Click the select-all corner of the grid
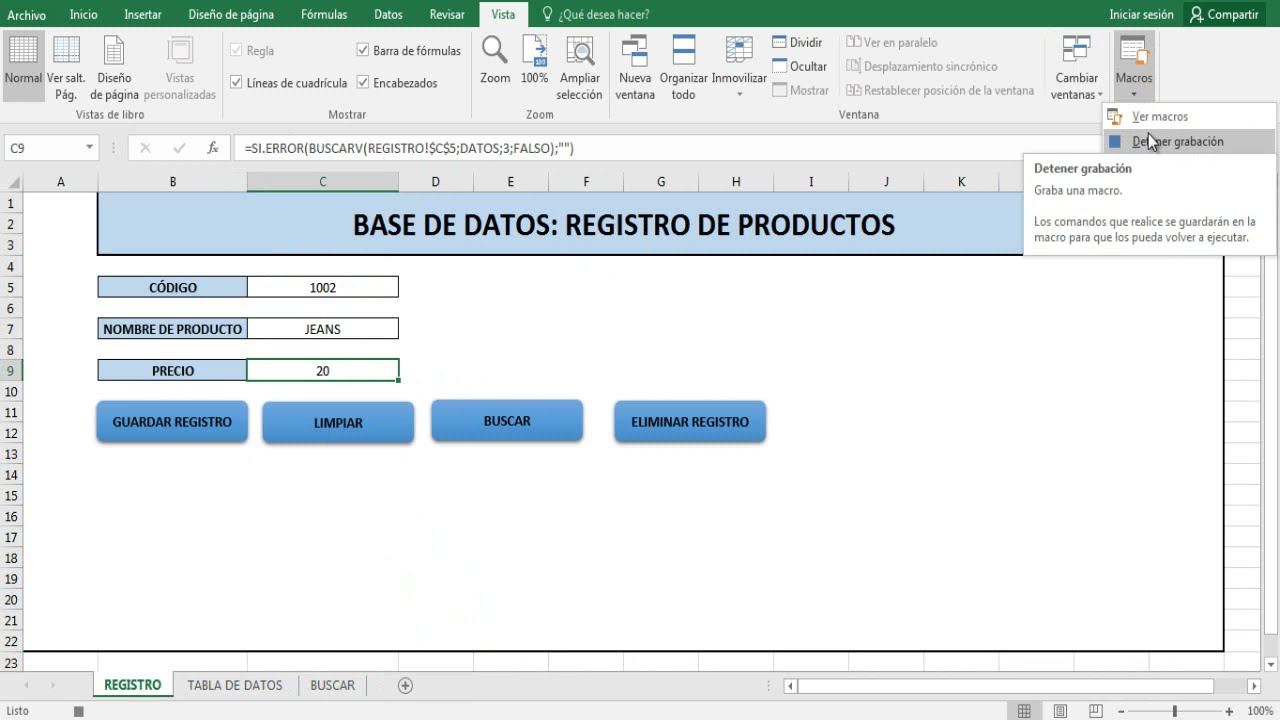1280x720 pixels. (x=12, y=182)
